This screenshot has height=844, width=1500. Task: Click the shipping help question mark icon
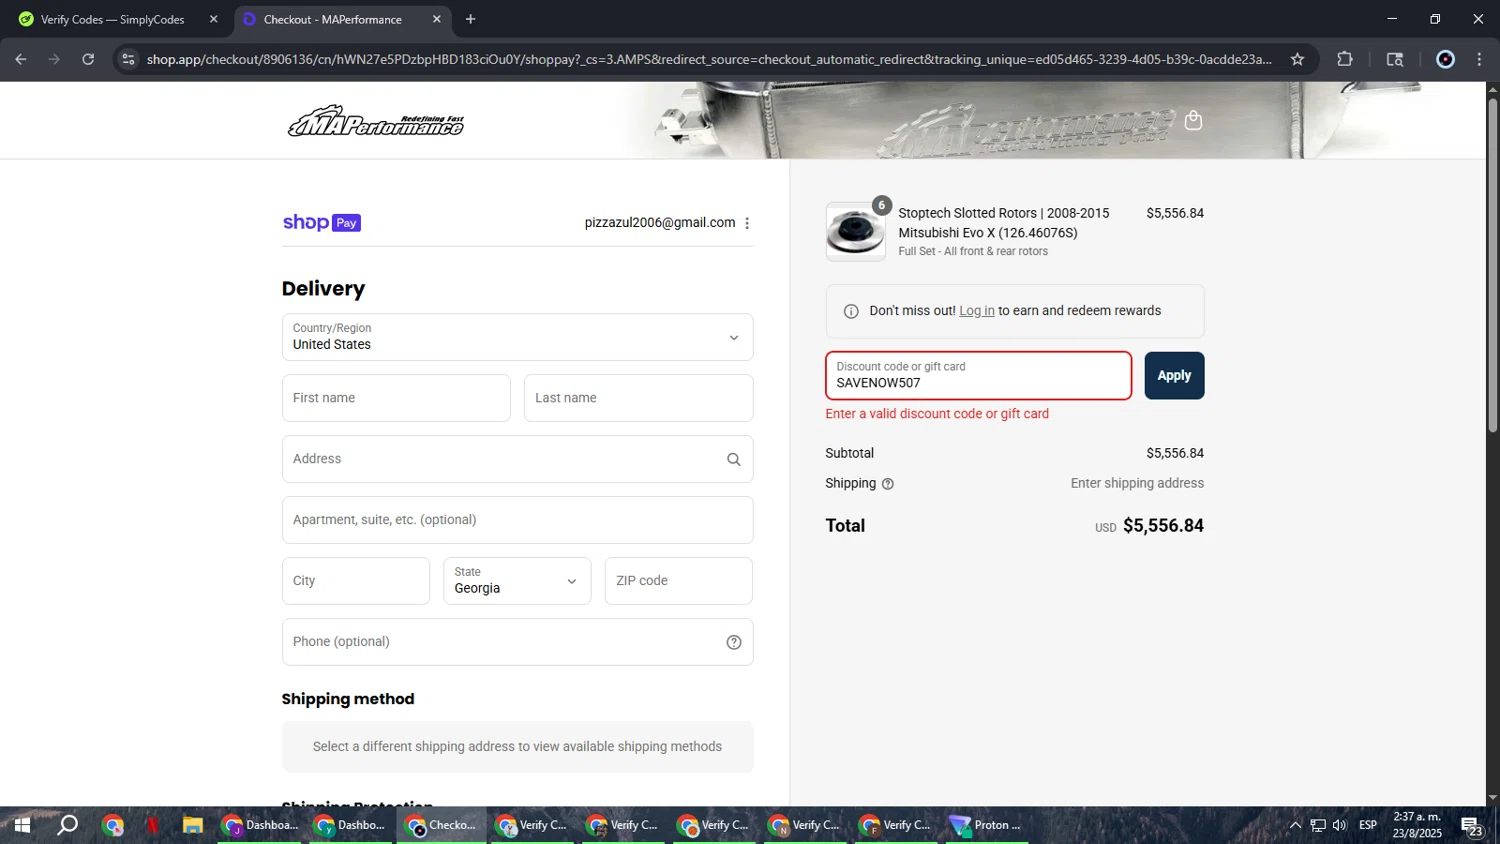(x=888, y=484)
